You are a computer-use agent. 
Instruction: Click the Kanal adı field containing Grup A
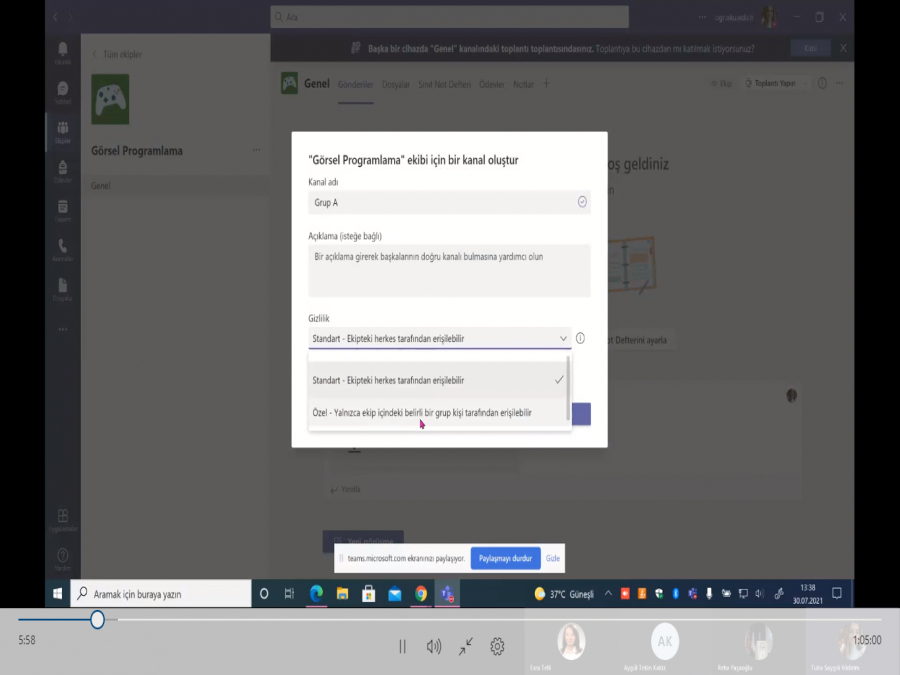tap(449, 202)
